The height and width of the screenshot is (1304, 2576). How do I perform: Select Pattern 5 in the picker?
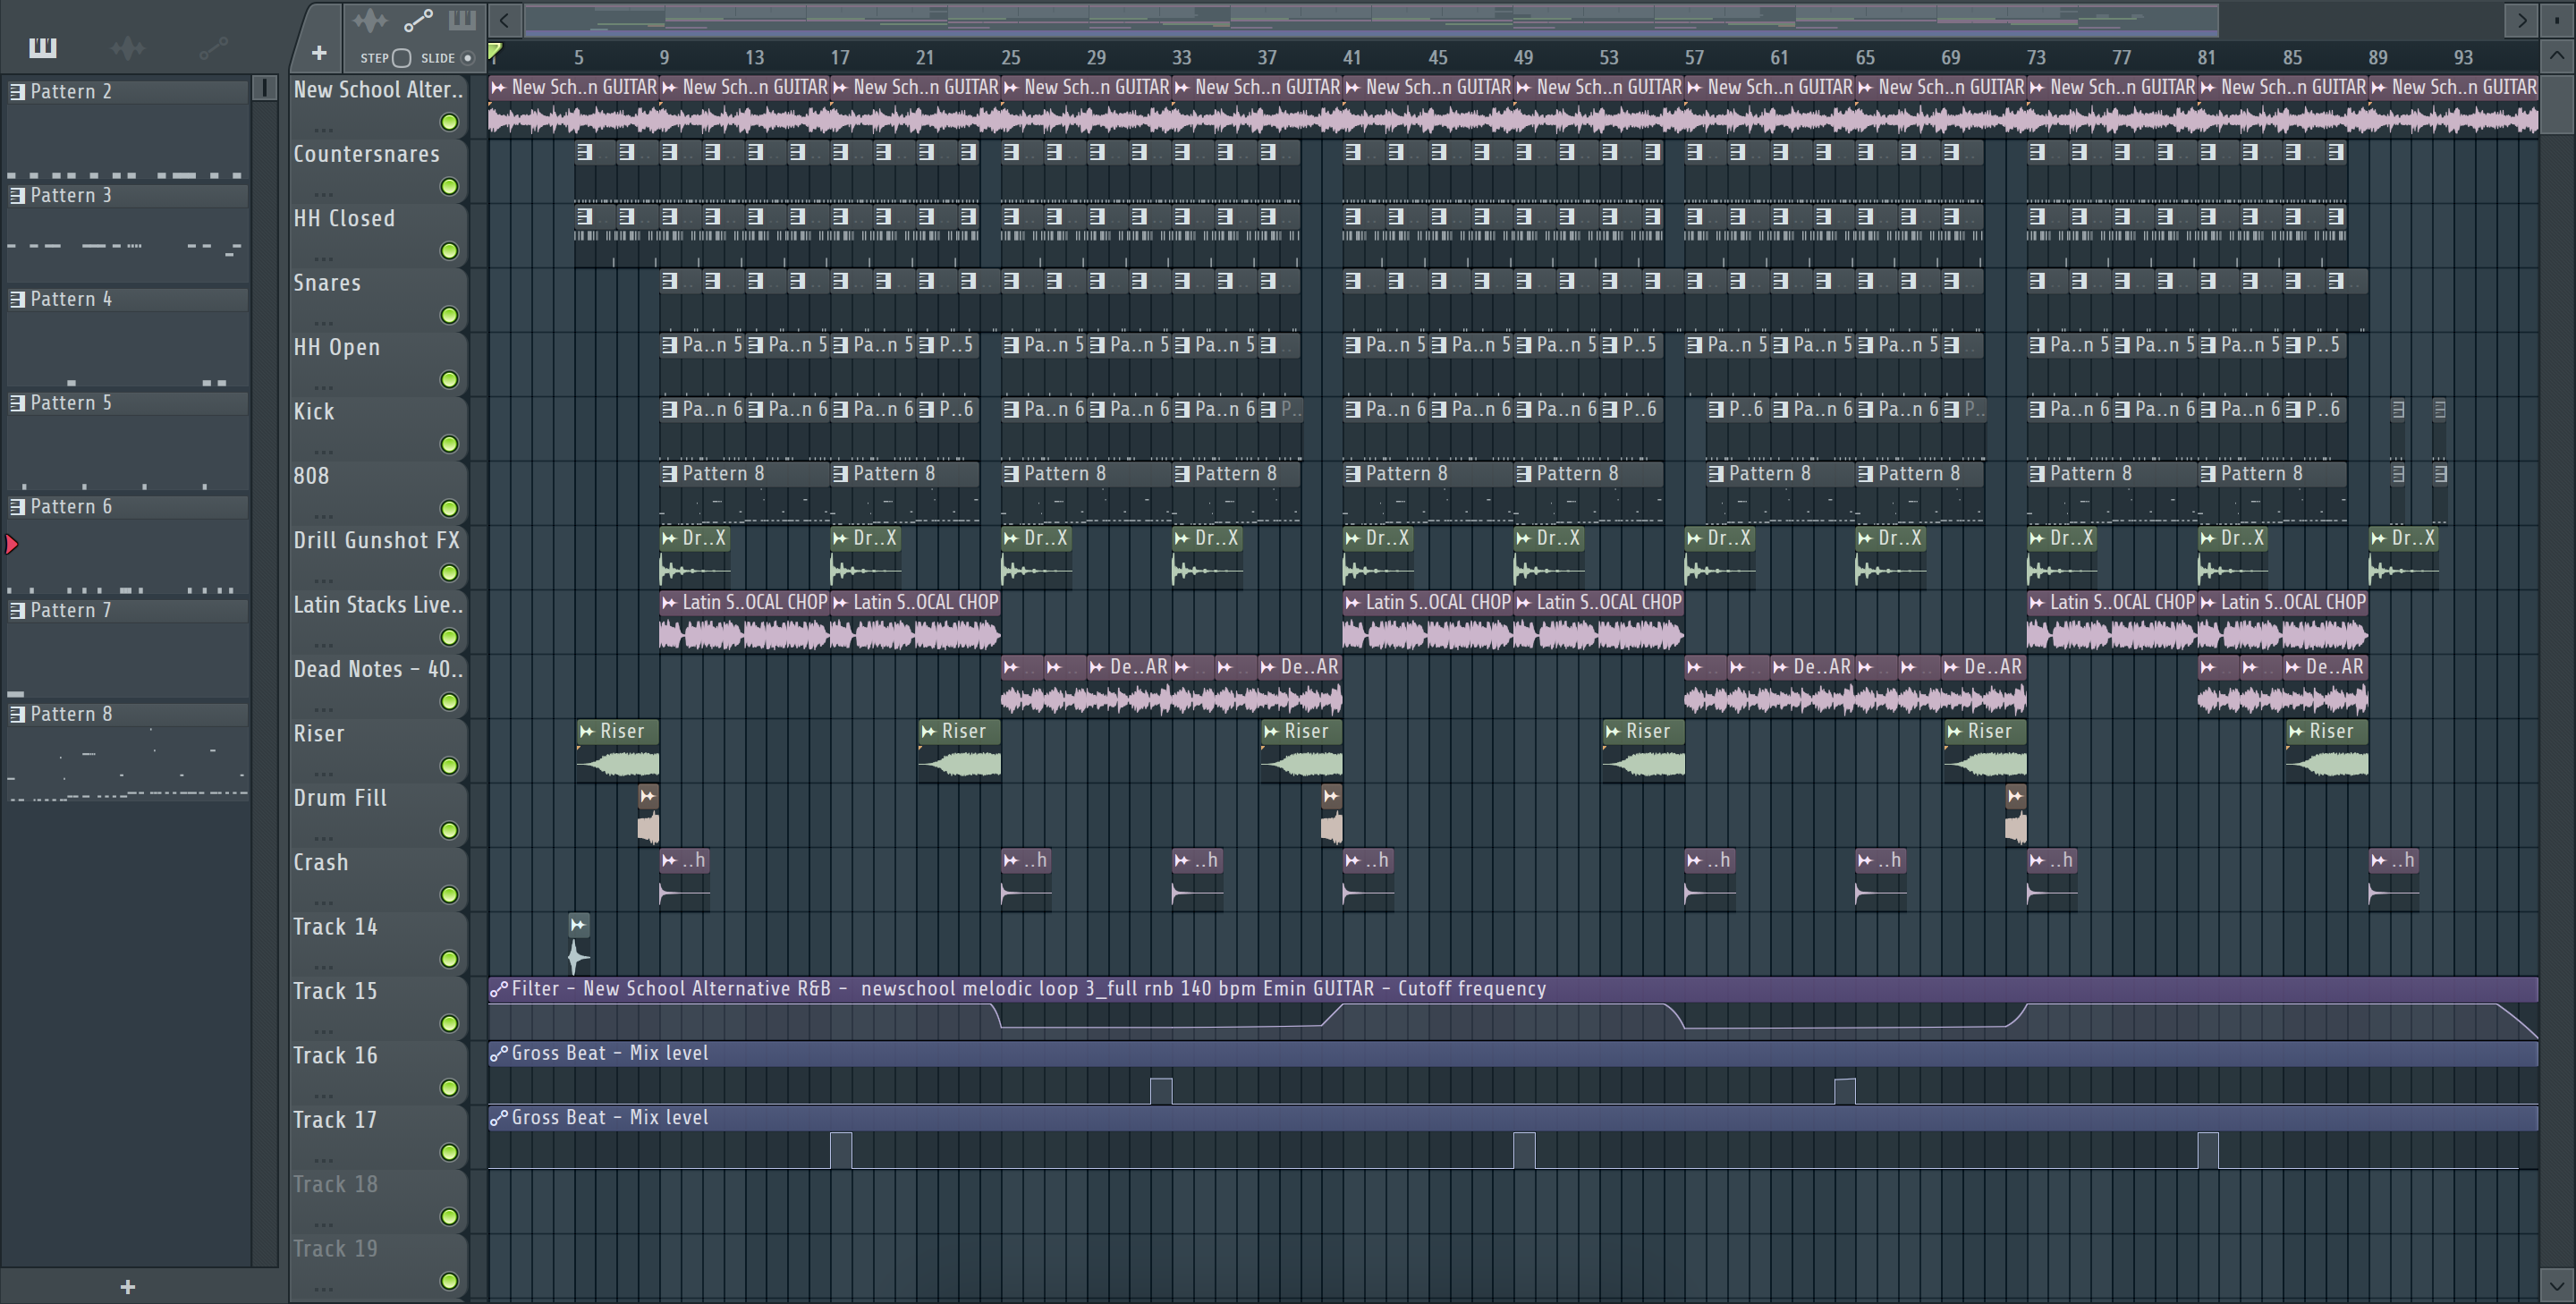(127, 403)
